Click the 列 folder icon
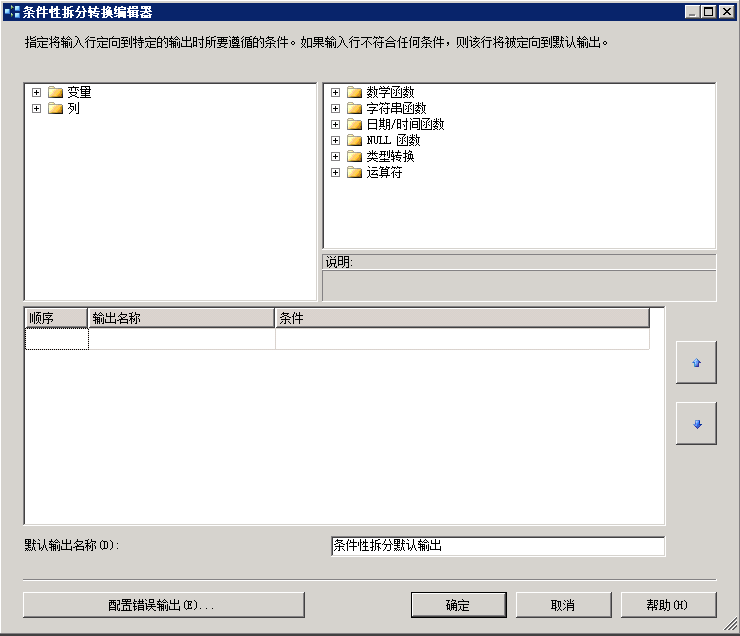The image size is (740, 636). coord(56,108)
